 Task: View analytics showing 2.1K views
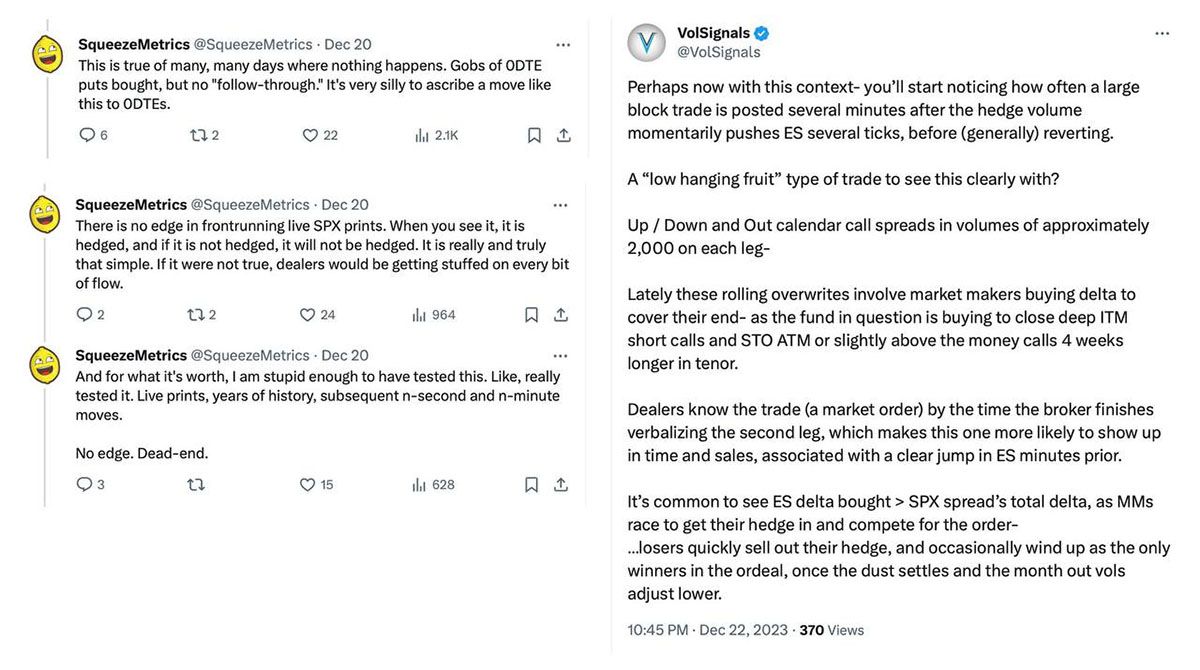[x=435, y=135]
